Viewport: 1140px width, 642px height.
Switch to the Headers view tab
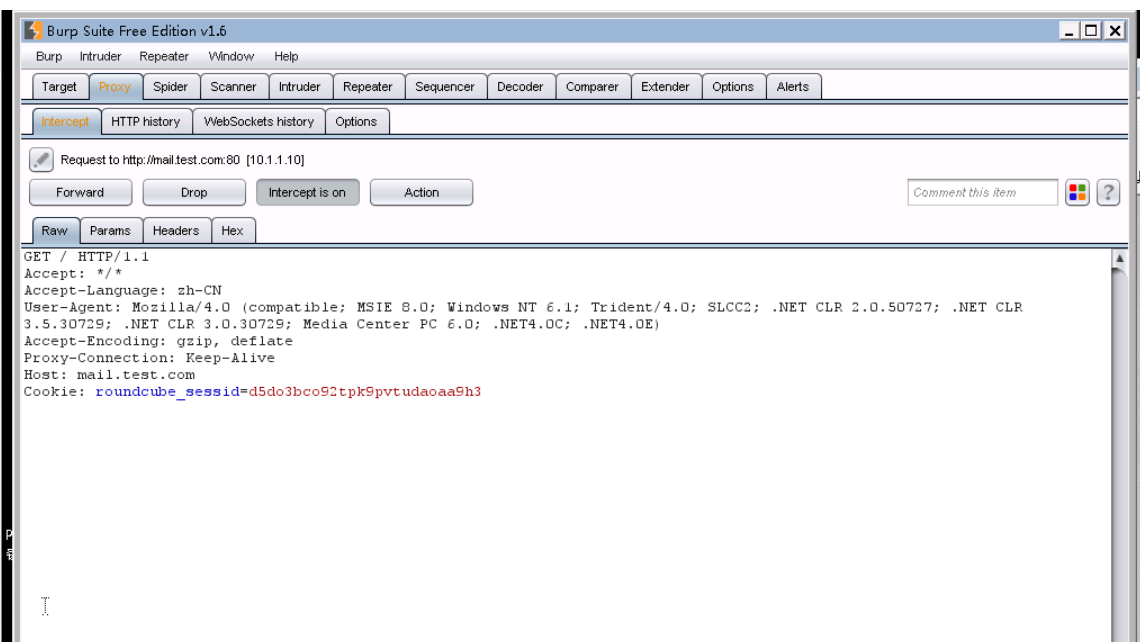[176, 230]
